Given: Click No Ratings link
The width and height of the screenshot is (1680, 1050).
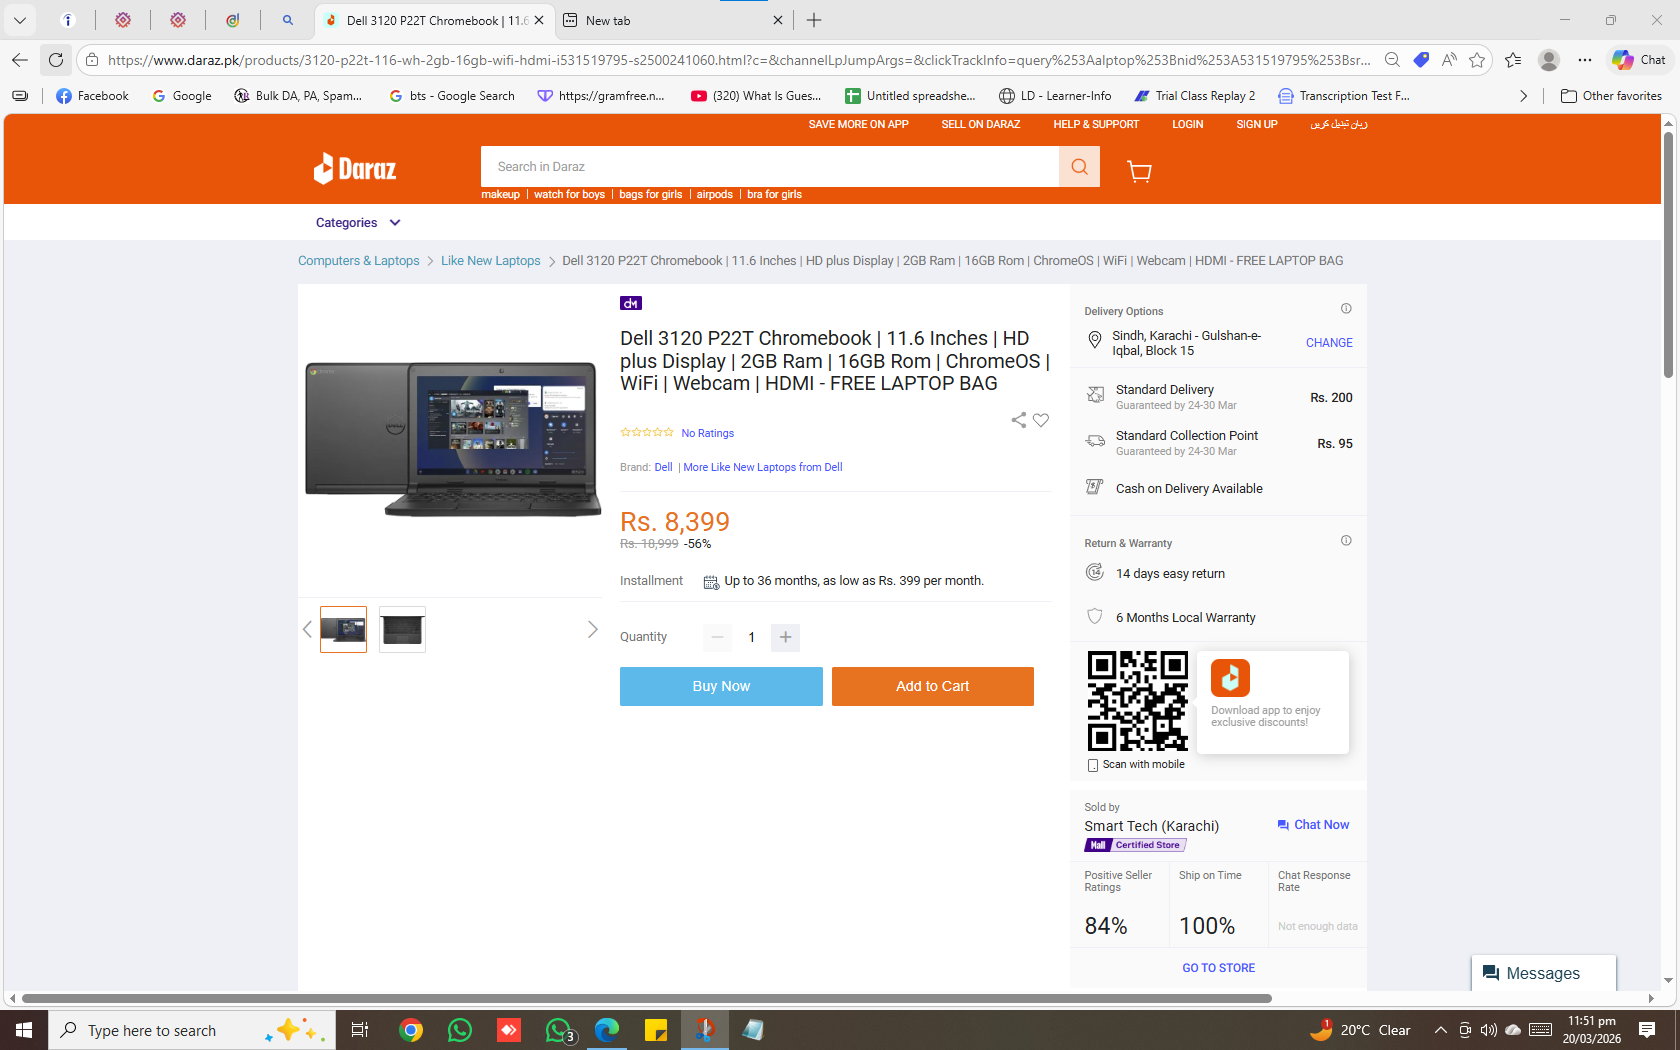Looking at the screenshot, I should pyautogui.click(x=708, y=433).
